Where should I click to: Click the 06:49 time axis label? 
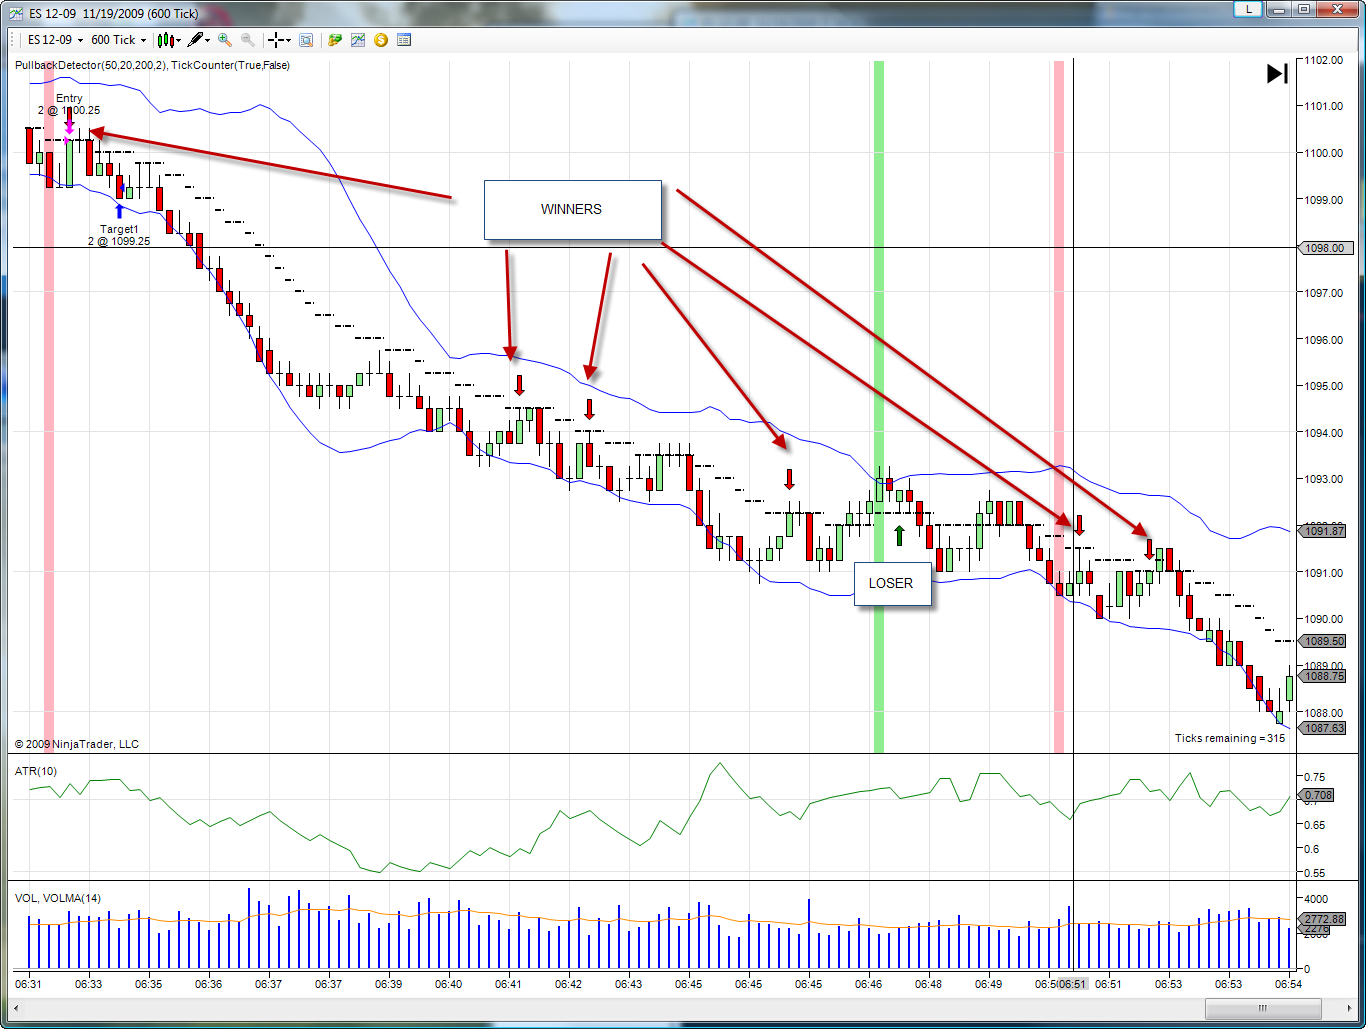(x=989, y=985)
